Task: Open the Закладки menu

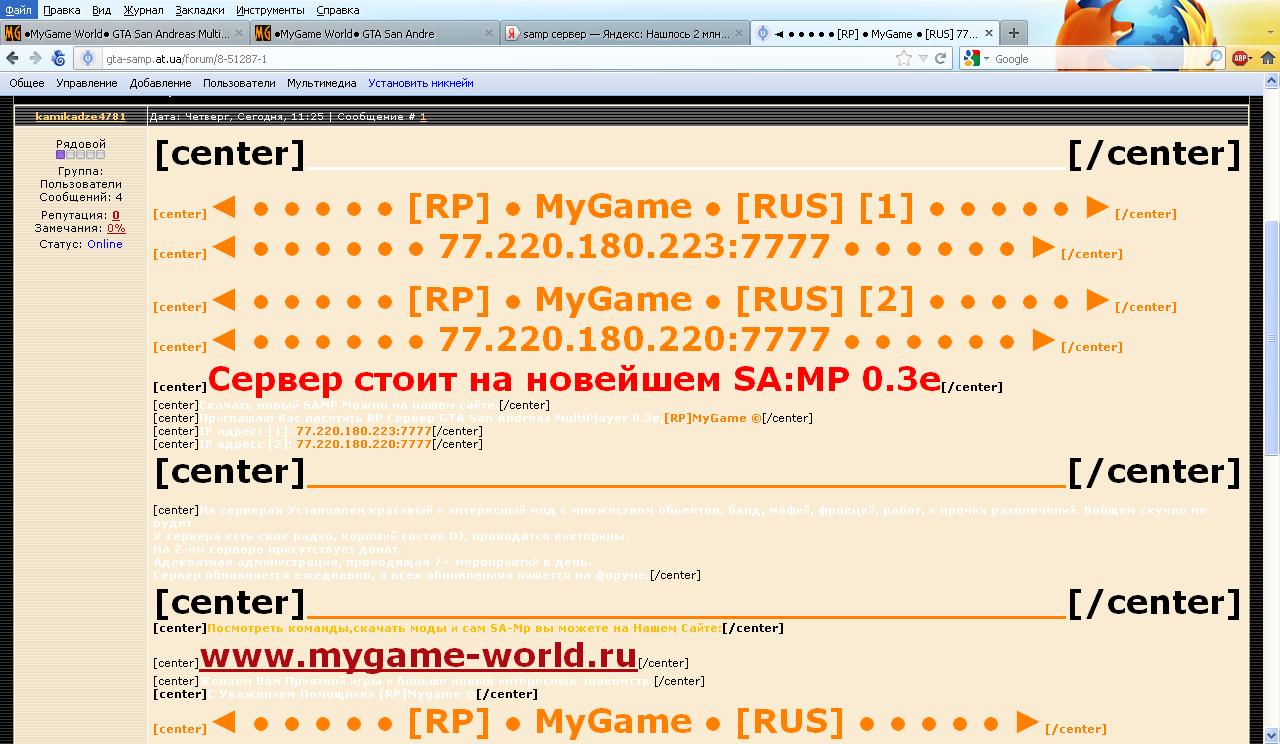Action: click(x=200, y=10)
